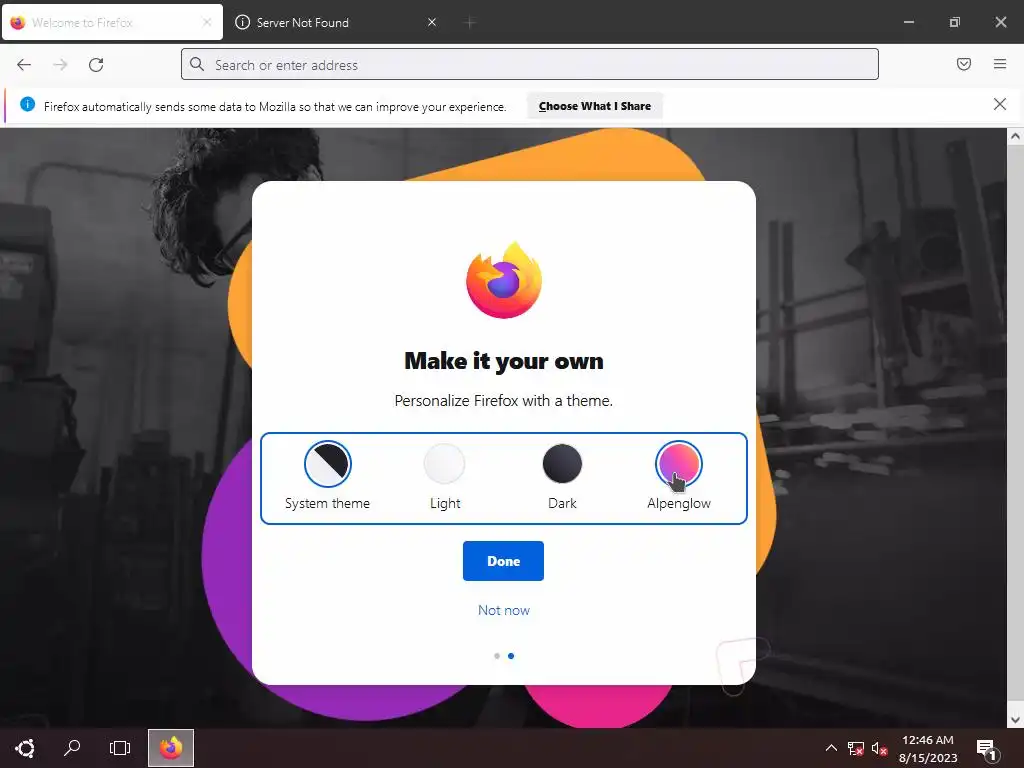This screenshot has width=1024, height=768.
Task: Close the Server Not Found tab
Action: coord(432,22)
